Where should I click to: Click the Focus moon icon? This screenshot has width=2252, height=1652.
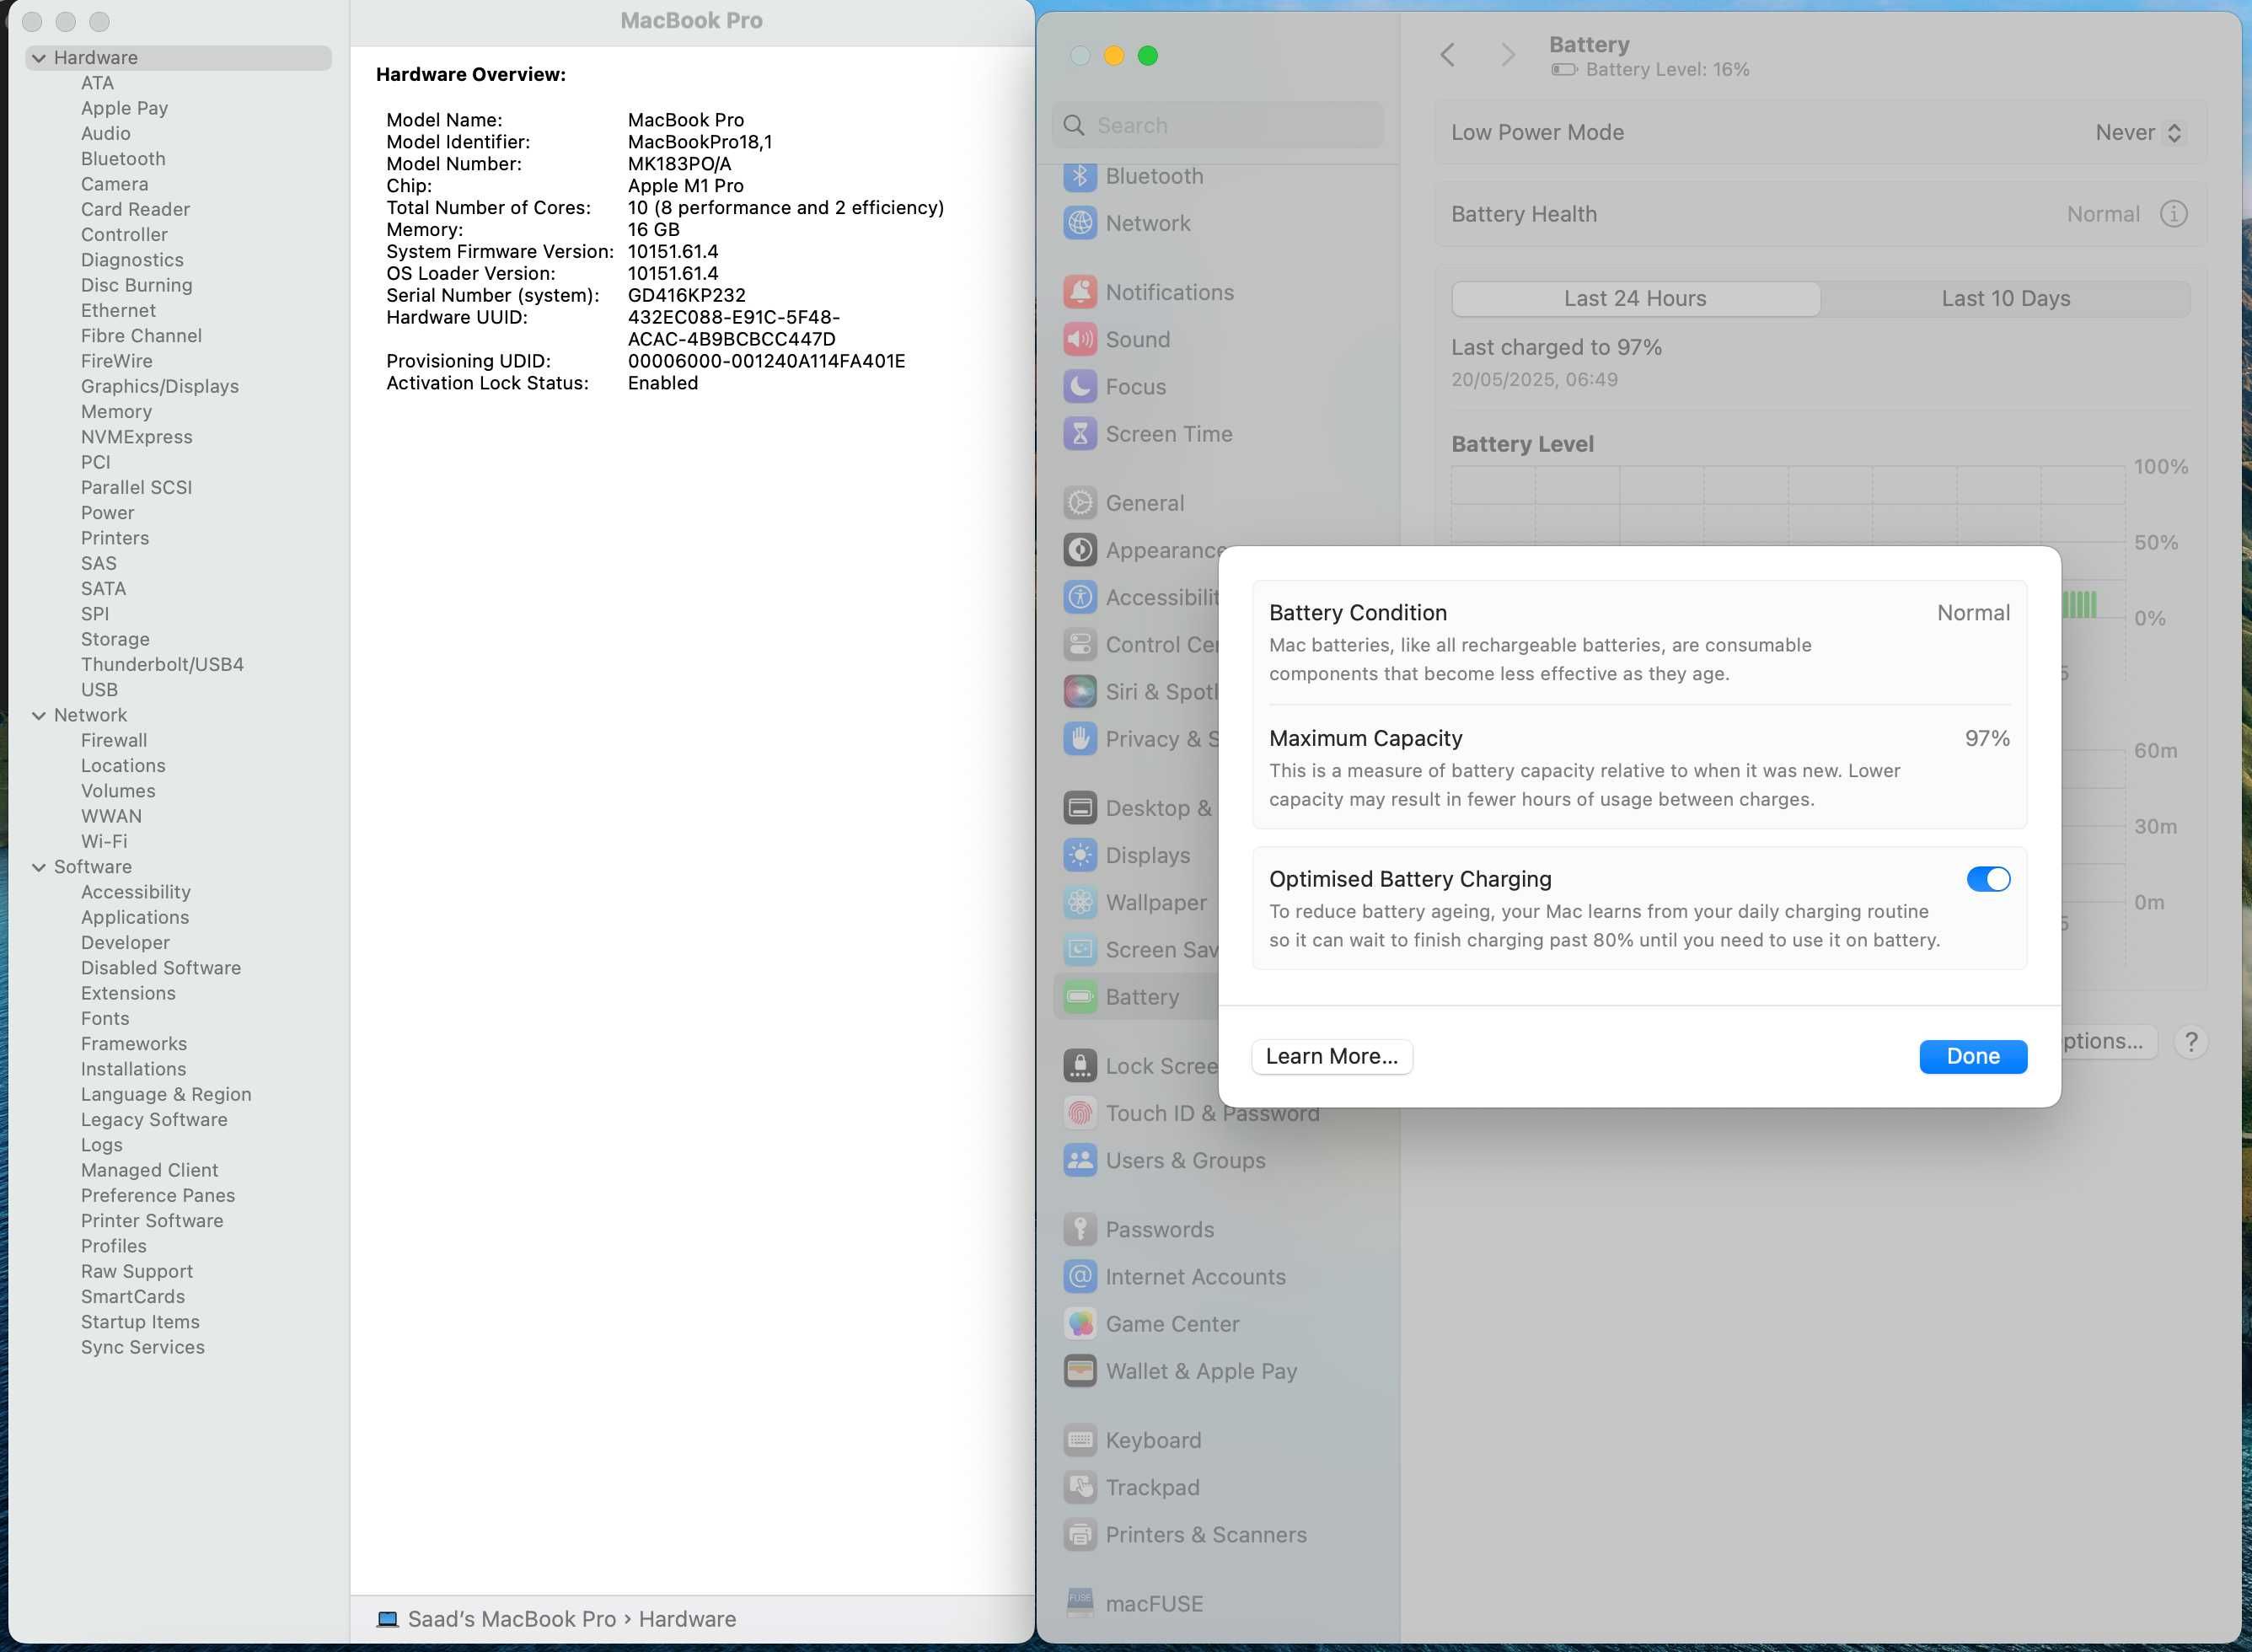pyautogui.click(x=1080, y=386)
